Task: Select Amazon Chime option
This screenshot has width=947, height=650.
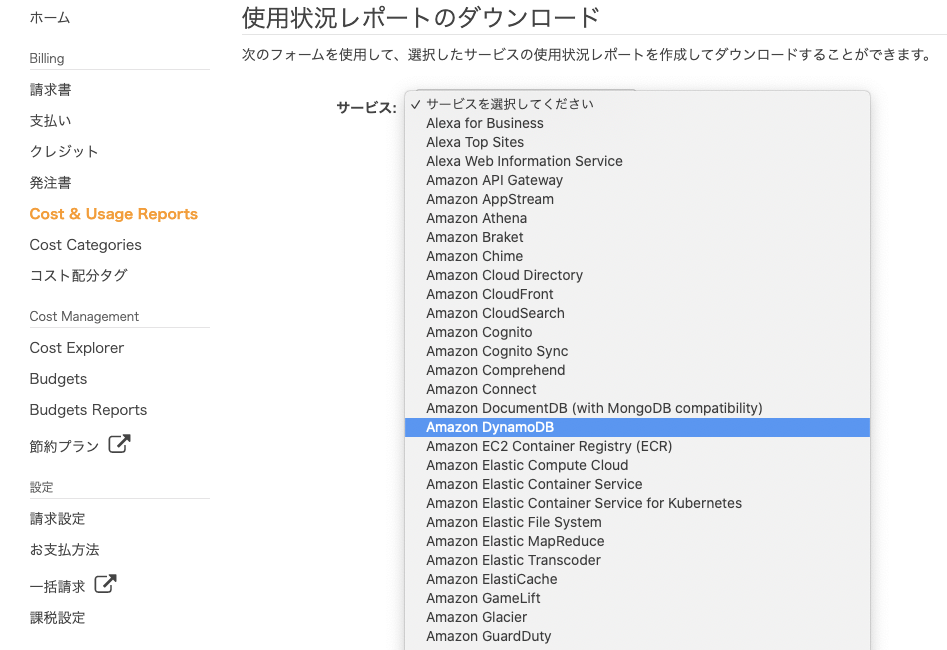Action: pyautogui.click(x=637, y=256)
